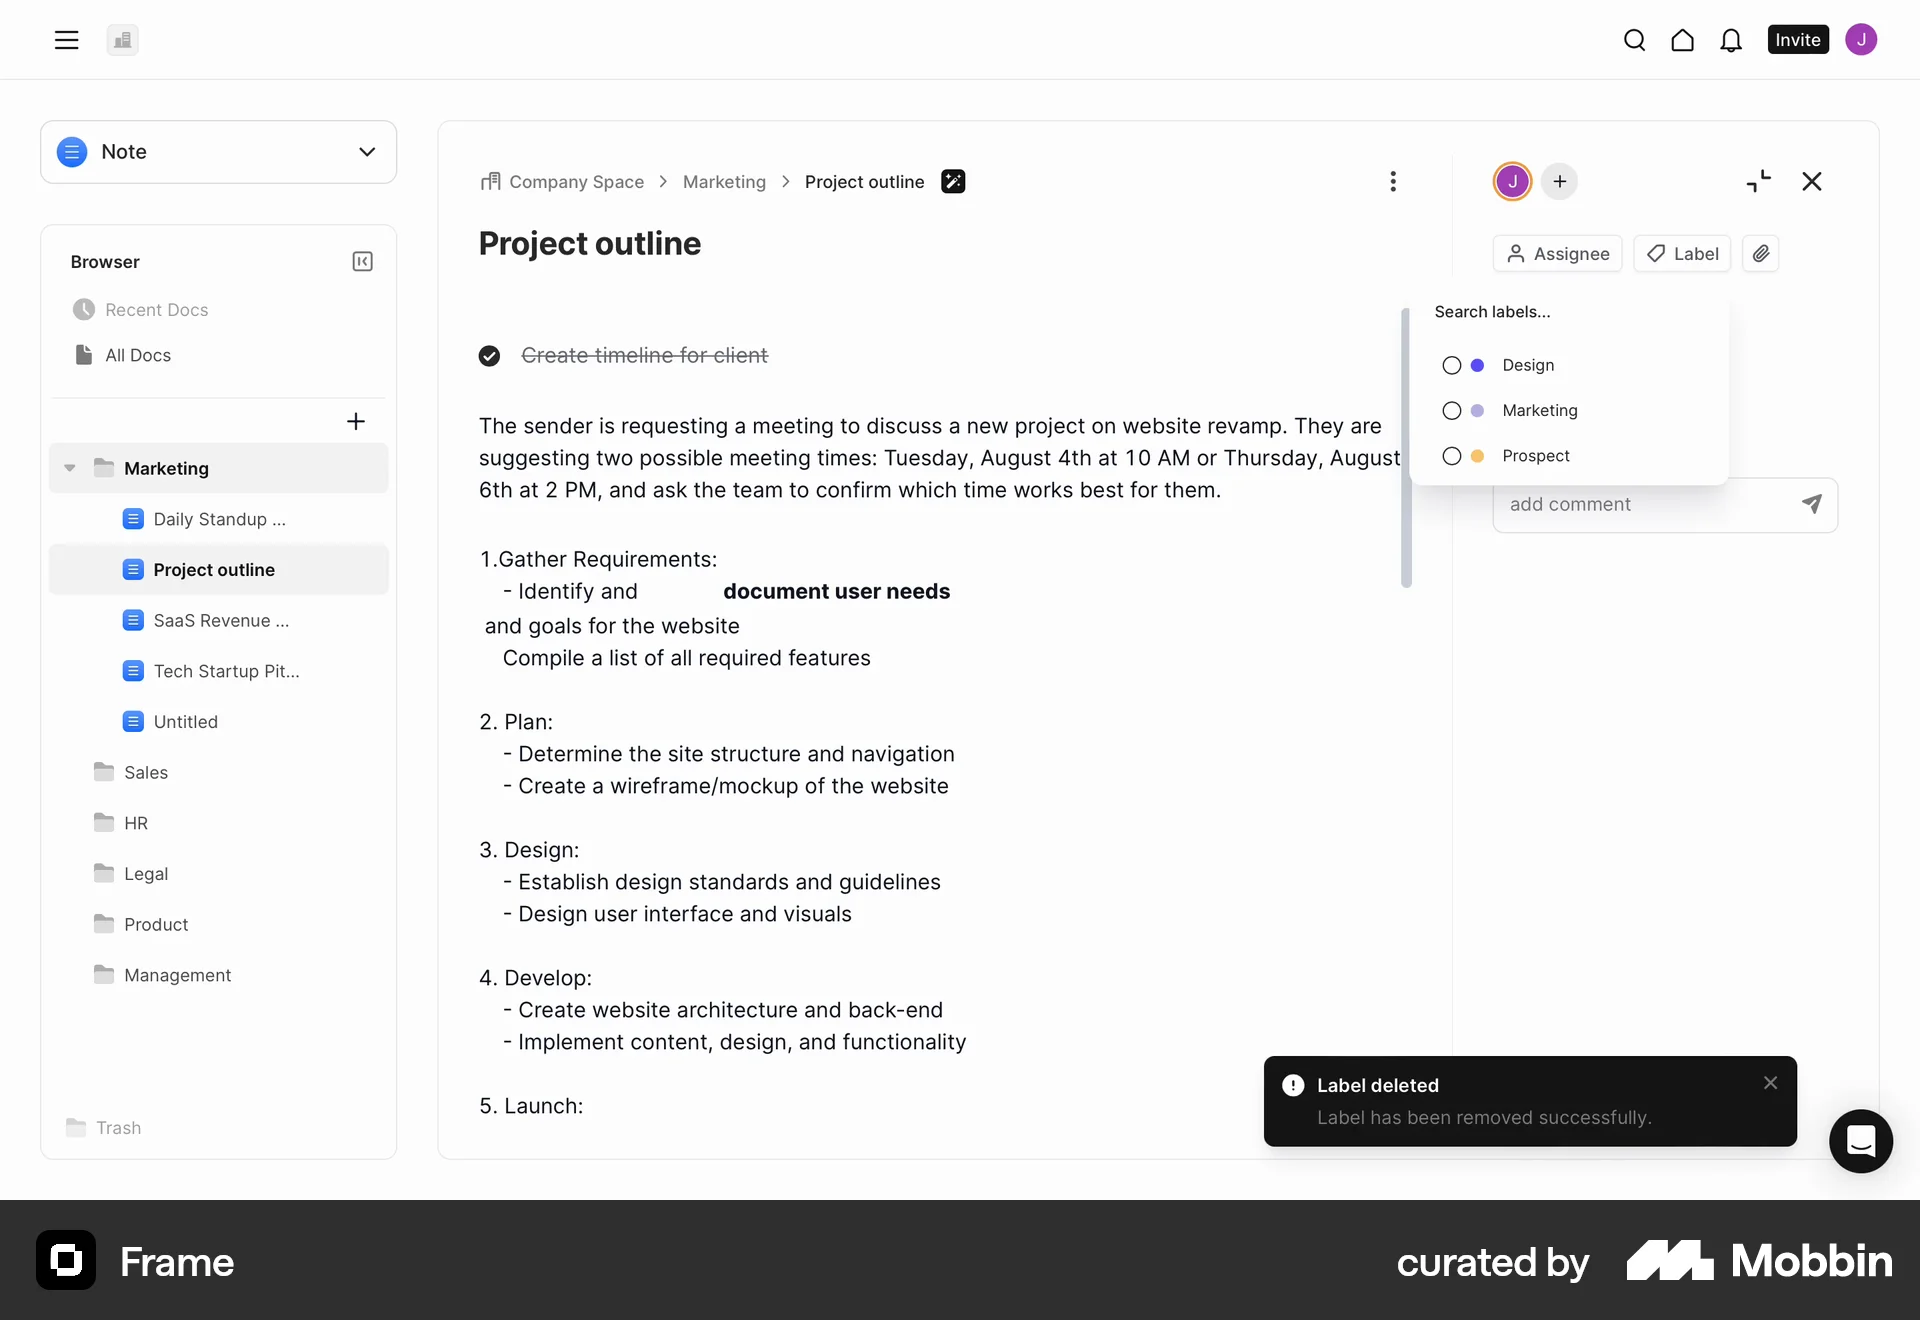Uncheck the Create timeline for client task
1920x1320 pixels.
(x=489, y=356)
